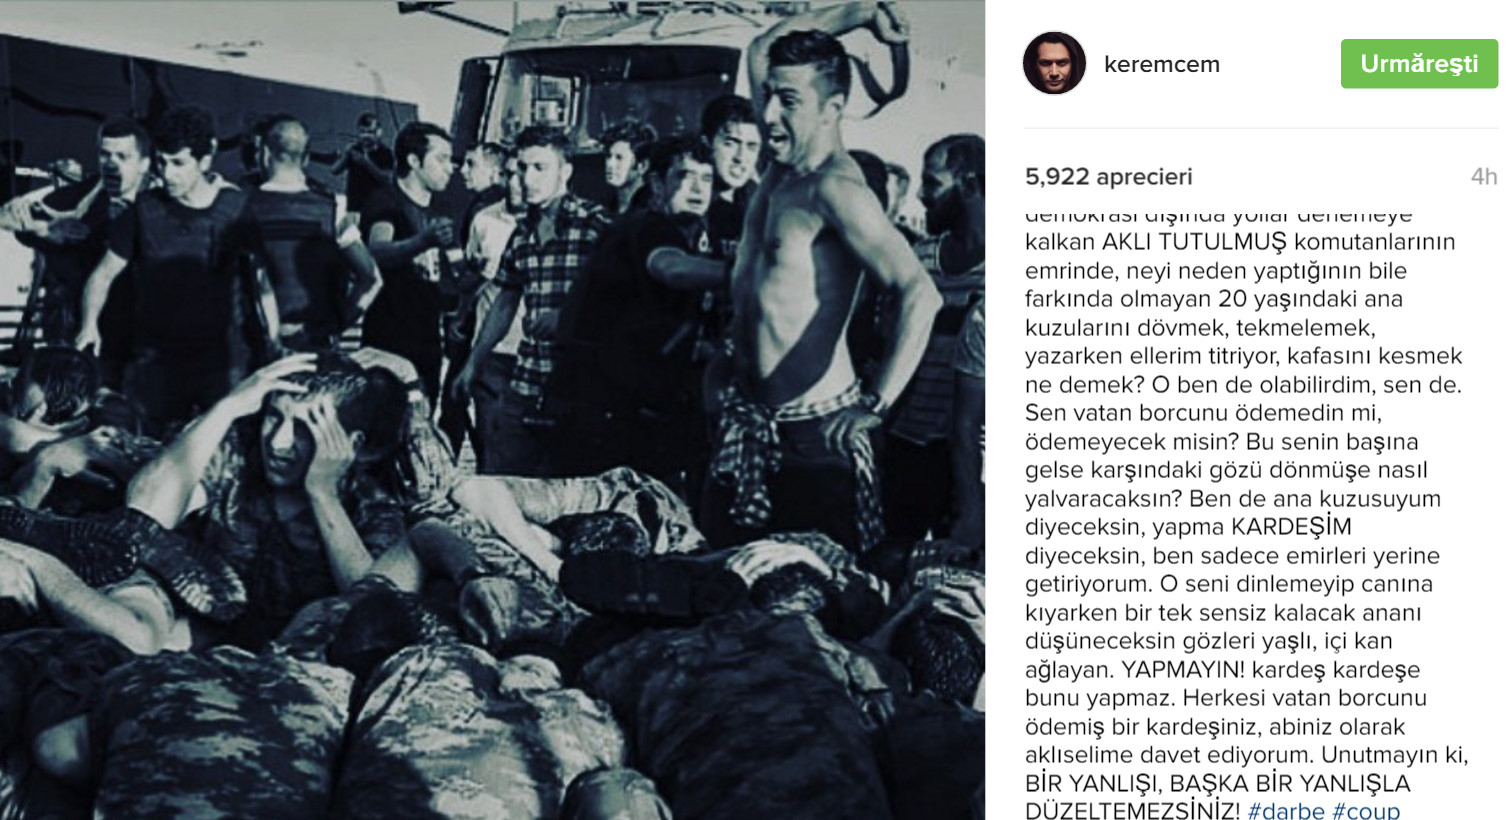
Task: Click the DÜZELTEMEZSİNİZ! word before hashtags
Action: 1132,810
